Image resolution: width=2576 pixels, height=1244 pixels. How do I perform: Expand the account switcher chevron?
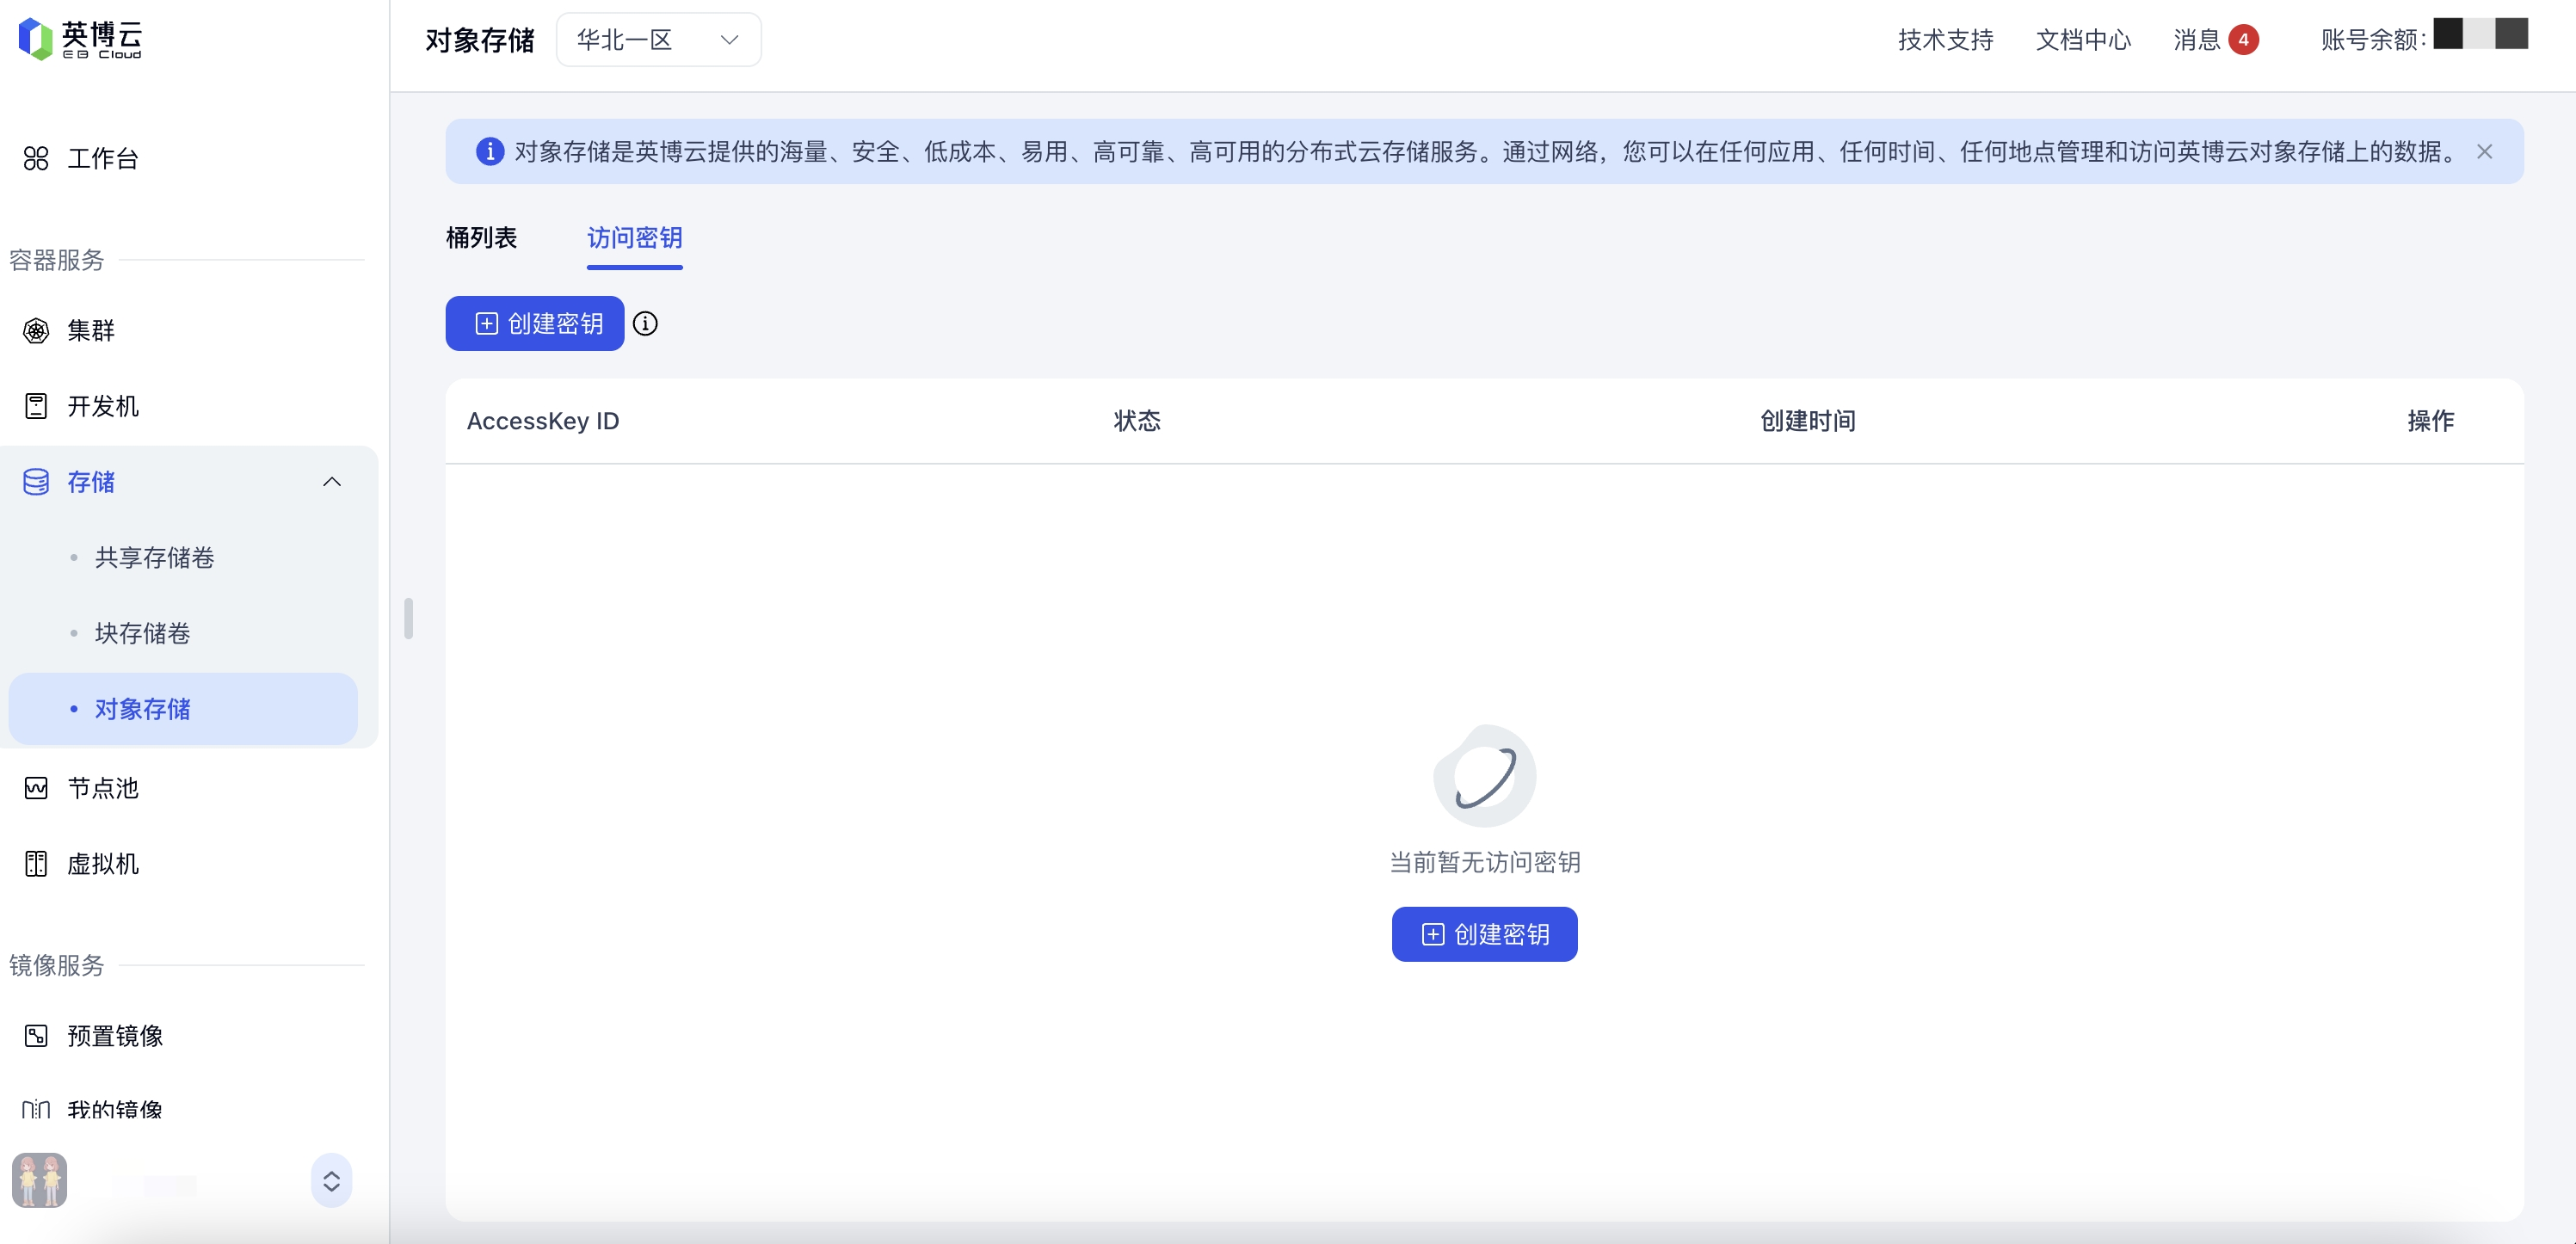point(331,1181)
